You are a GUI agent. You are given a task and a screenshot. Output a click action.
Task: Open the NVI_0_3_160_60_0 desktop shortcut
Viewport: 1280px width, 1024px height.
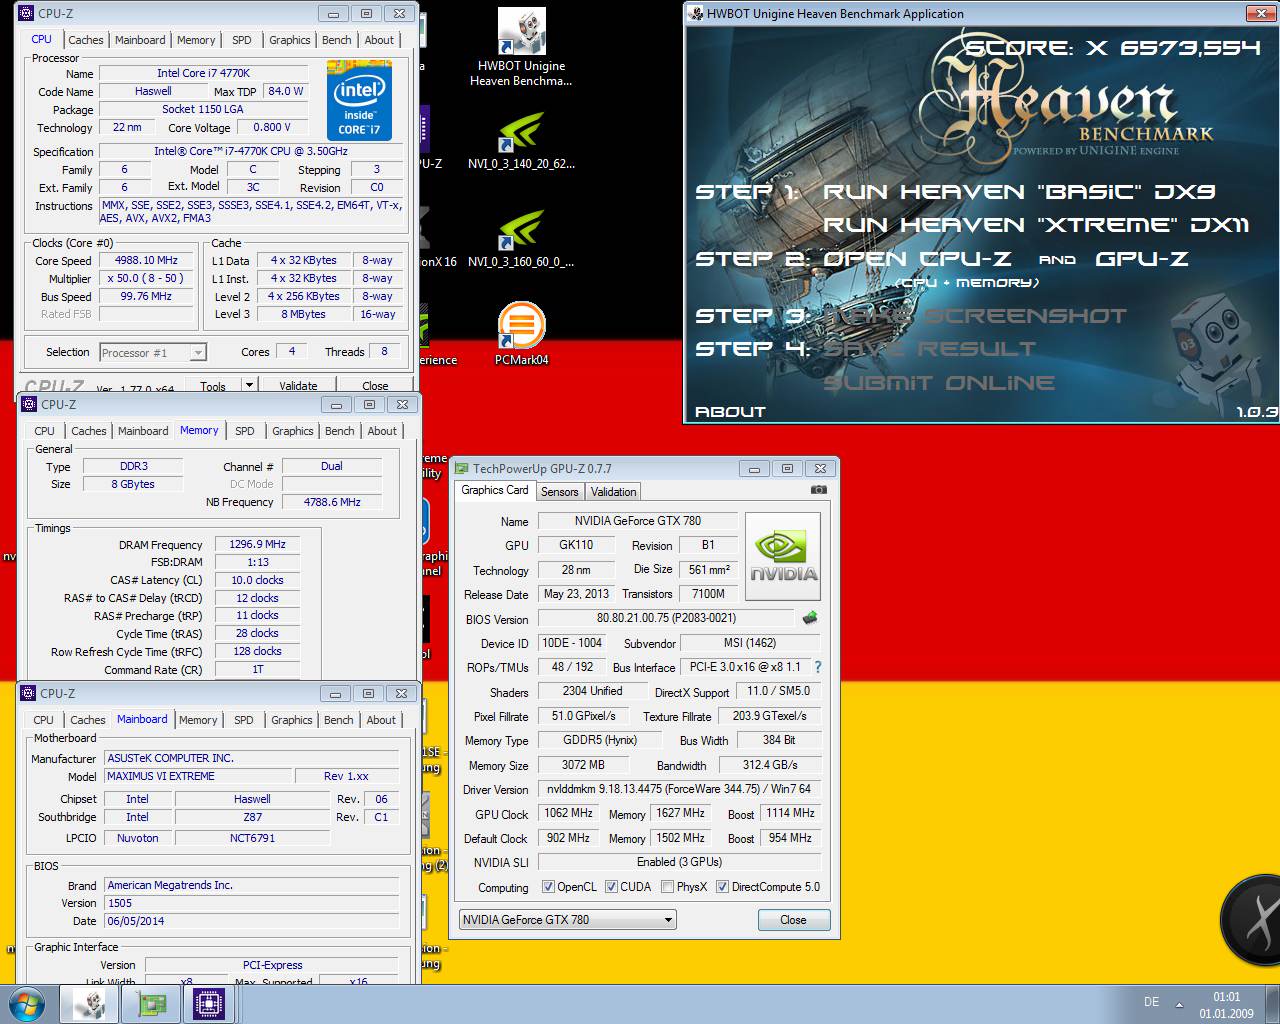pos(521,240)
